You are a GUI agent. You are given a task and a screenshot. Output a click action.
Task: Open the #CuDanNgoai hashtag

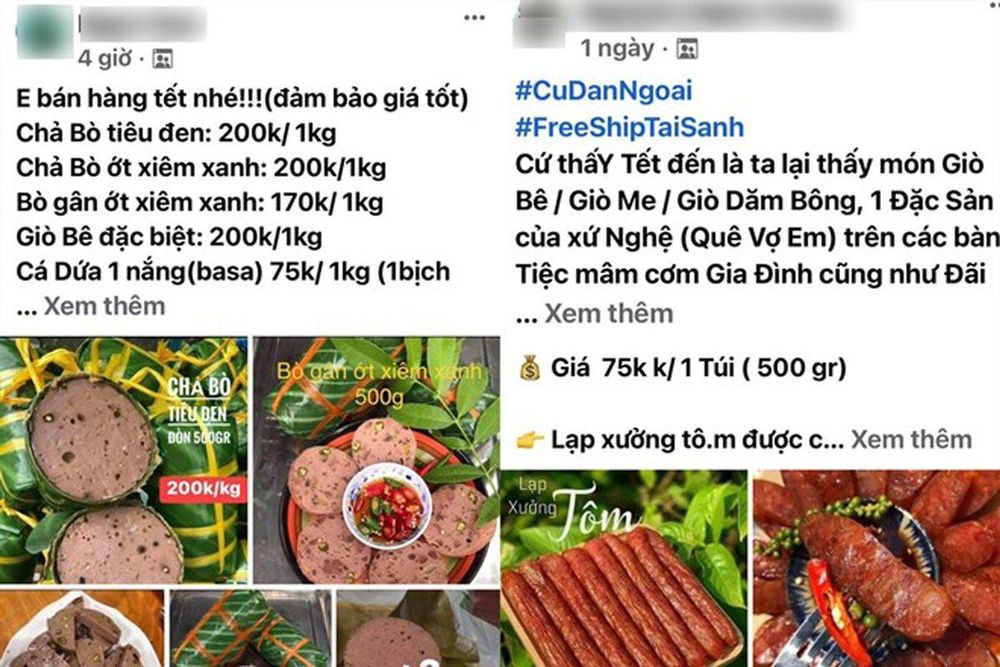tap(603, 91)
